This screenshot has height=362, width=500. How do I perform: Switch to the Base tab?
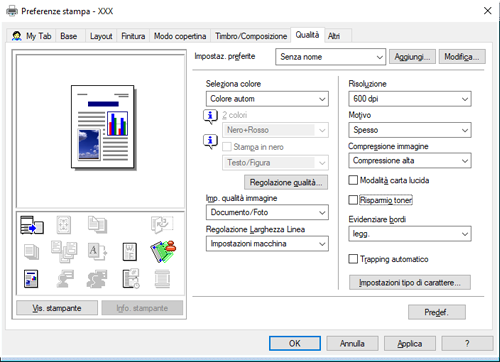(69, 36)
